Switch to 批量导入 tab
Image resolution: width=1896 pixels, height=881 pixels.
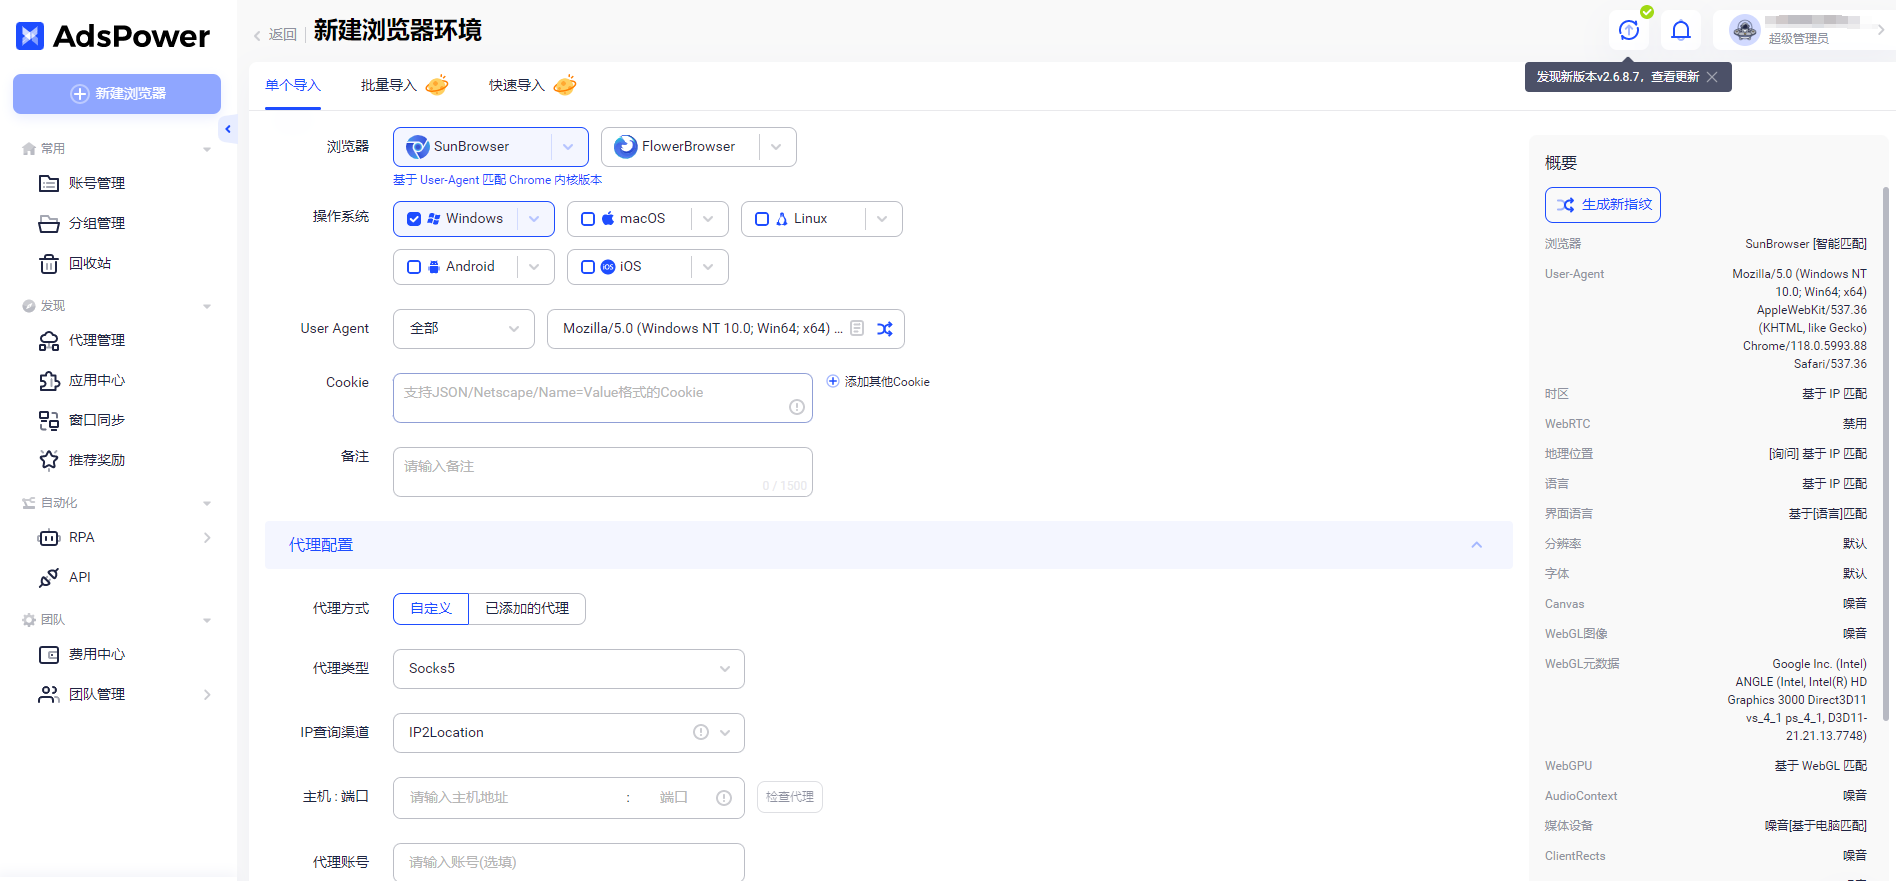(389, 86)
